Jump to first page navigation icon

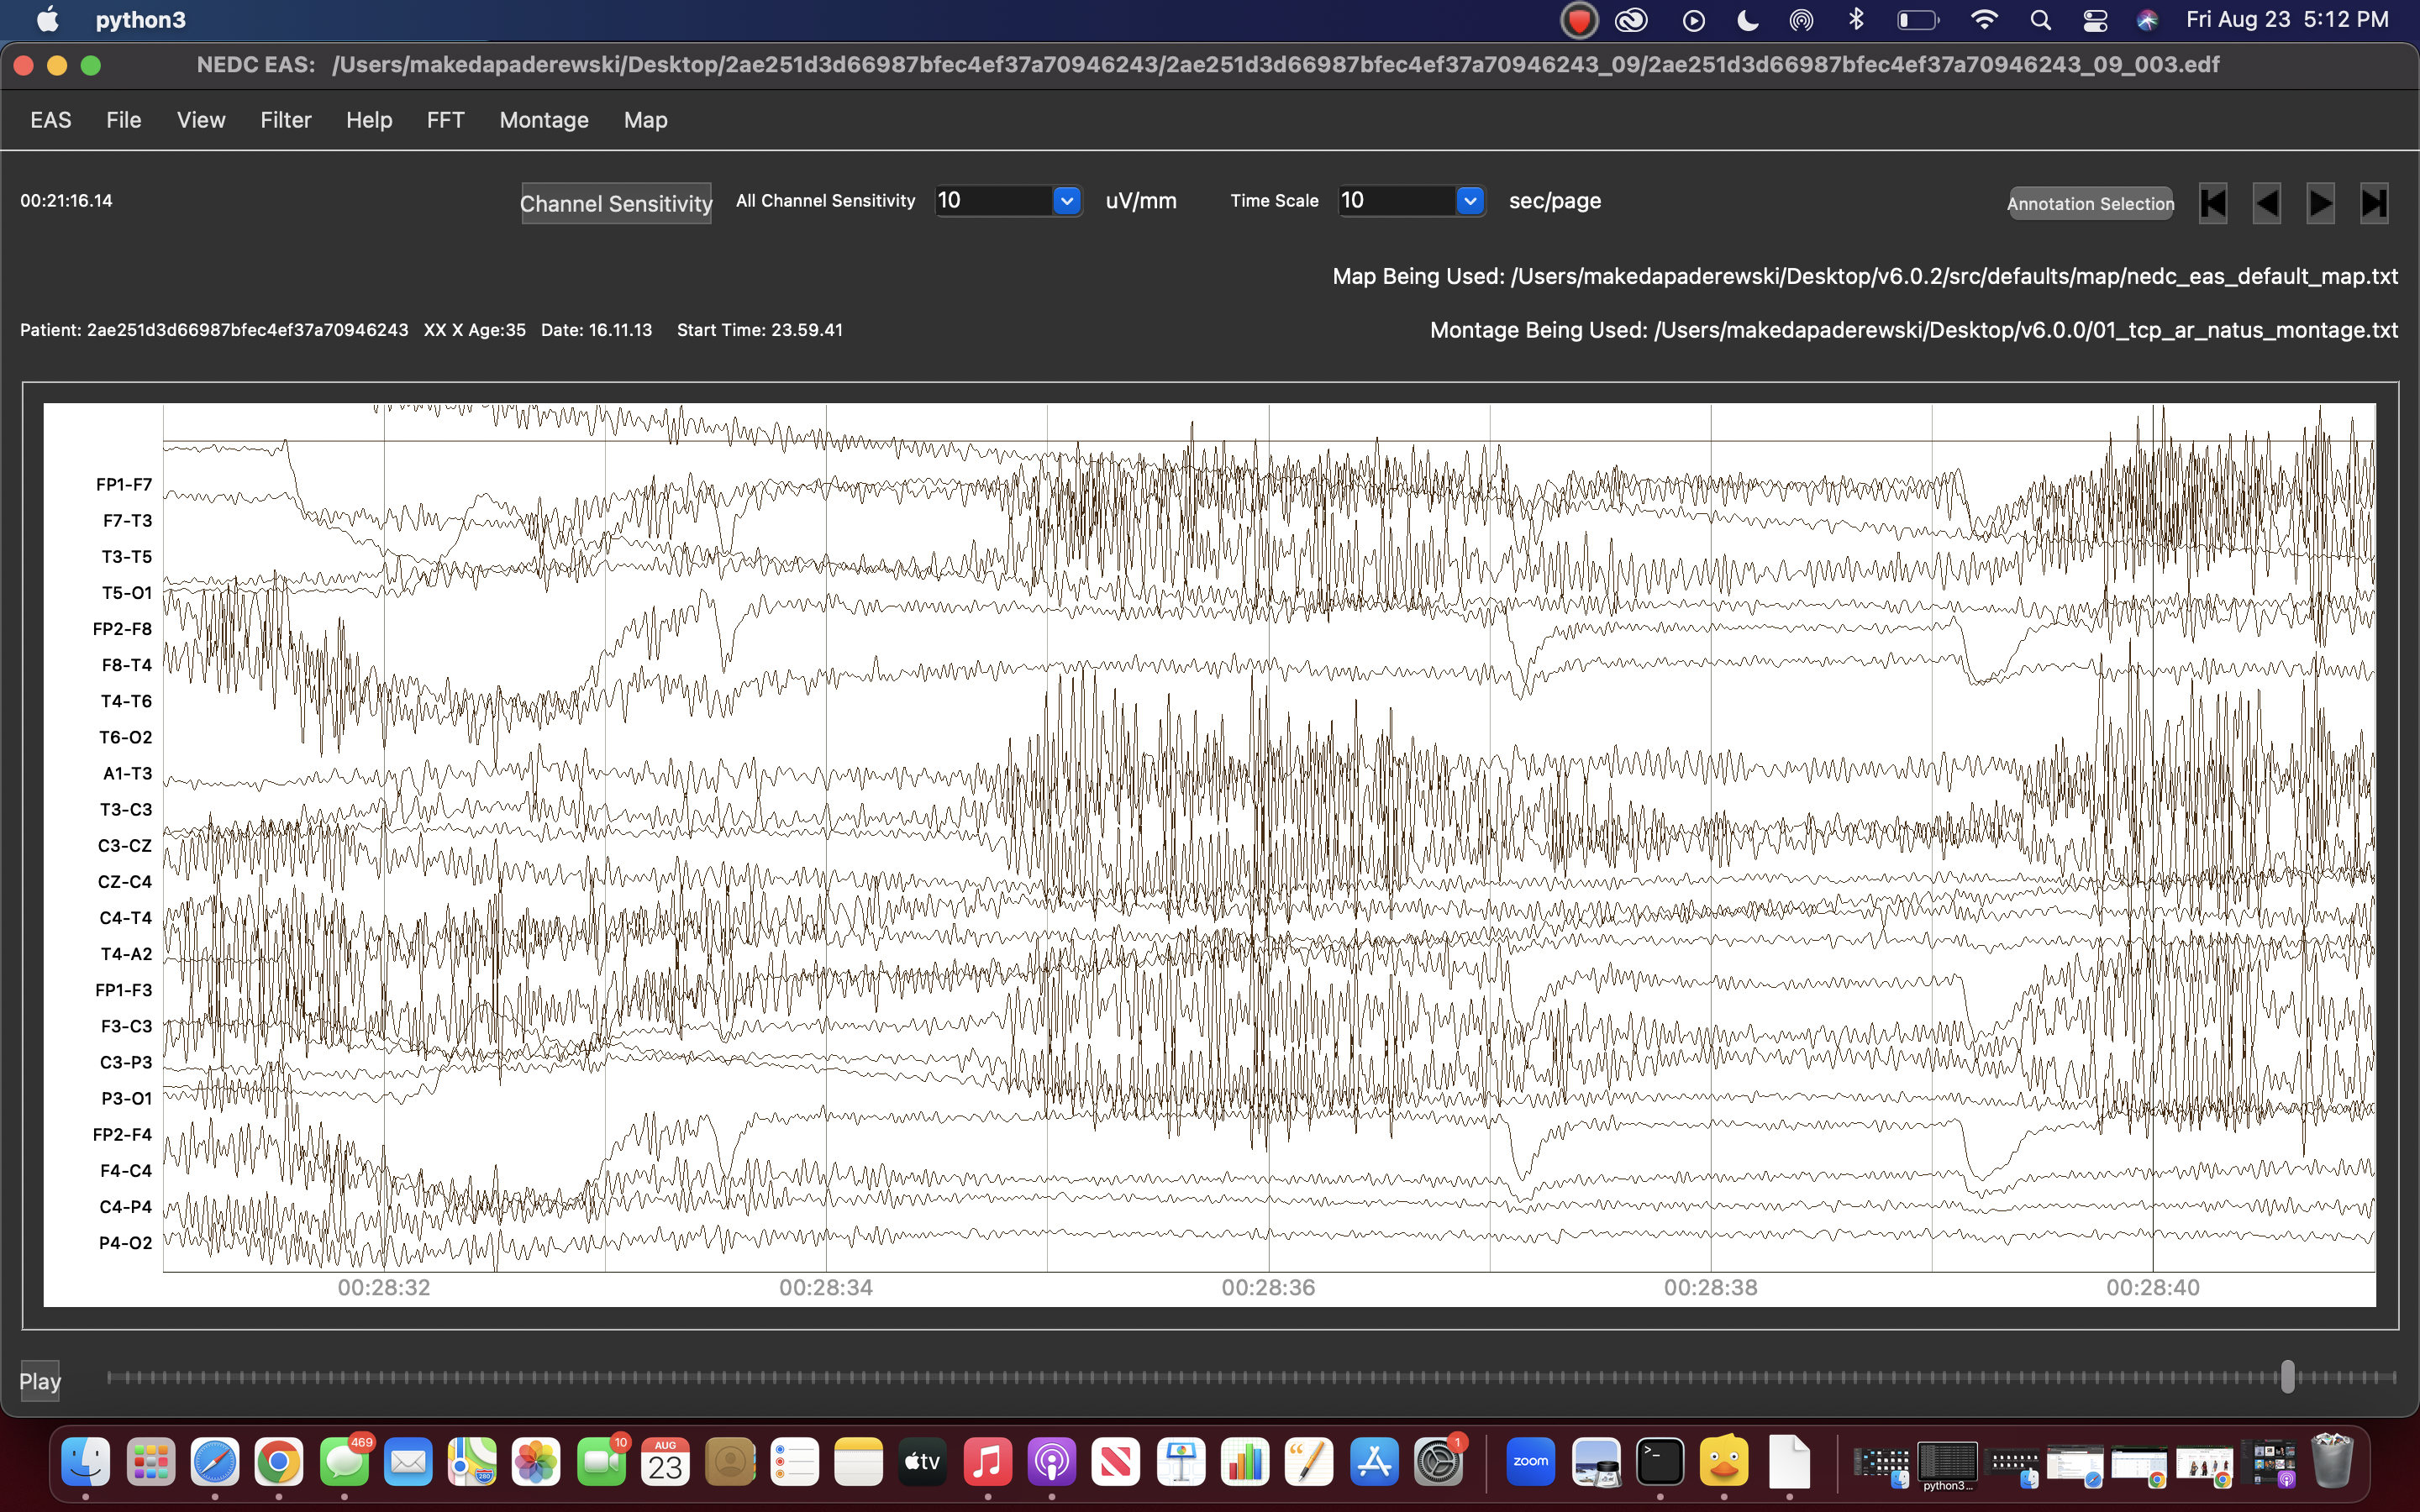pyautogui.click(x=2213, y=204)
